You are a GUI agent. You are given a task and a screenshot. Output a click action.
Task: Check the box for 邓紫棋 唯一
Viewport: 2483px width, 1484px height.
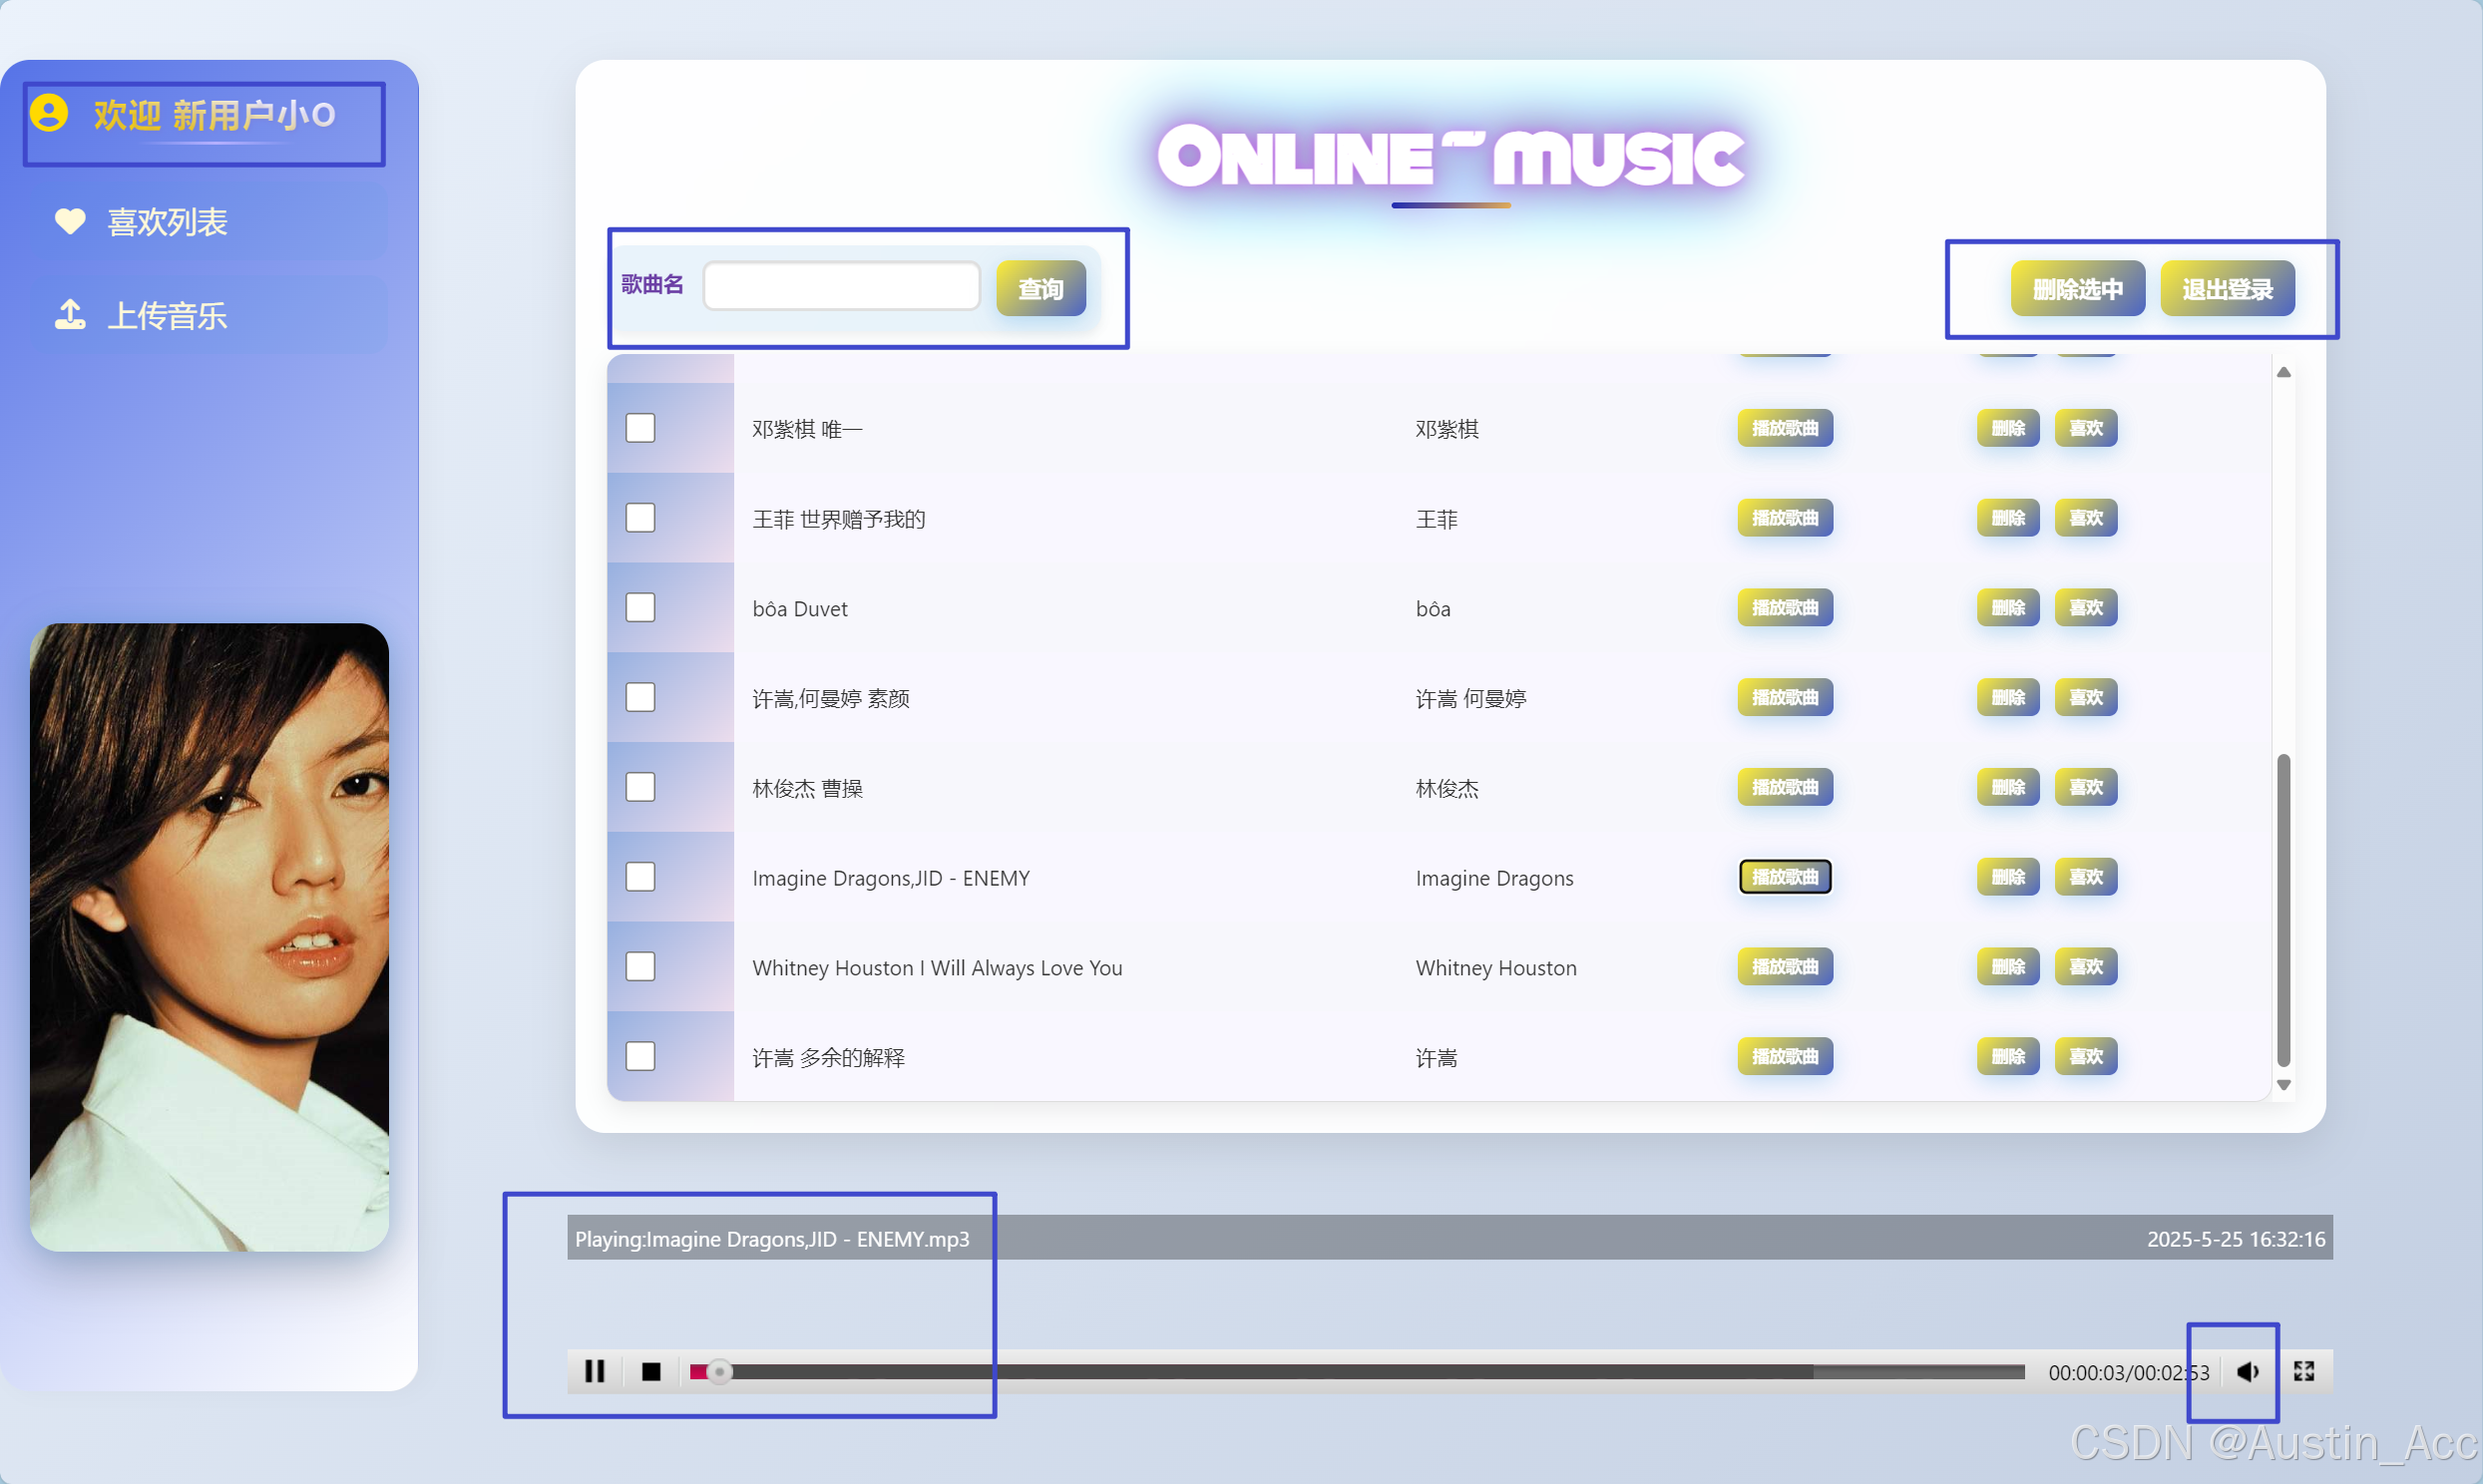coord(640,428)
